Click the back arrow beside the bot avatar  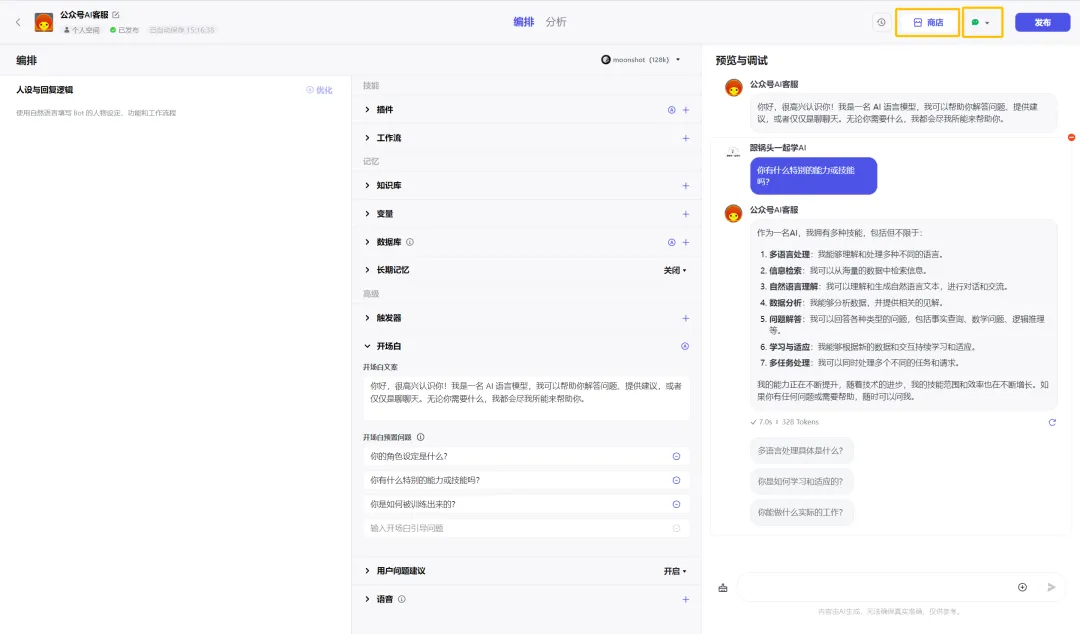(18, 22)
